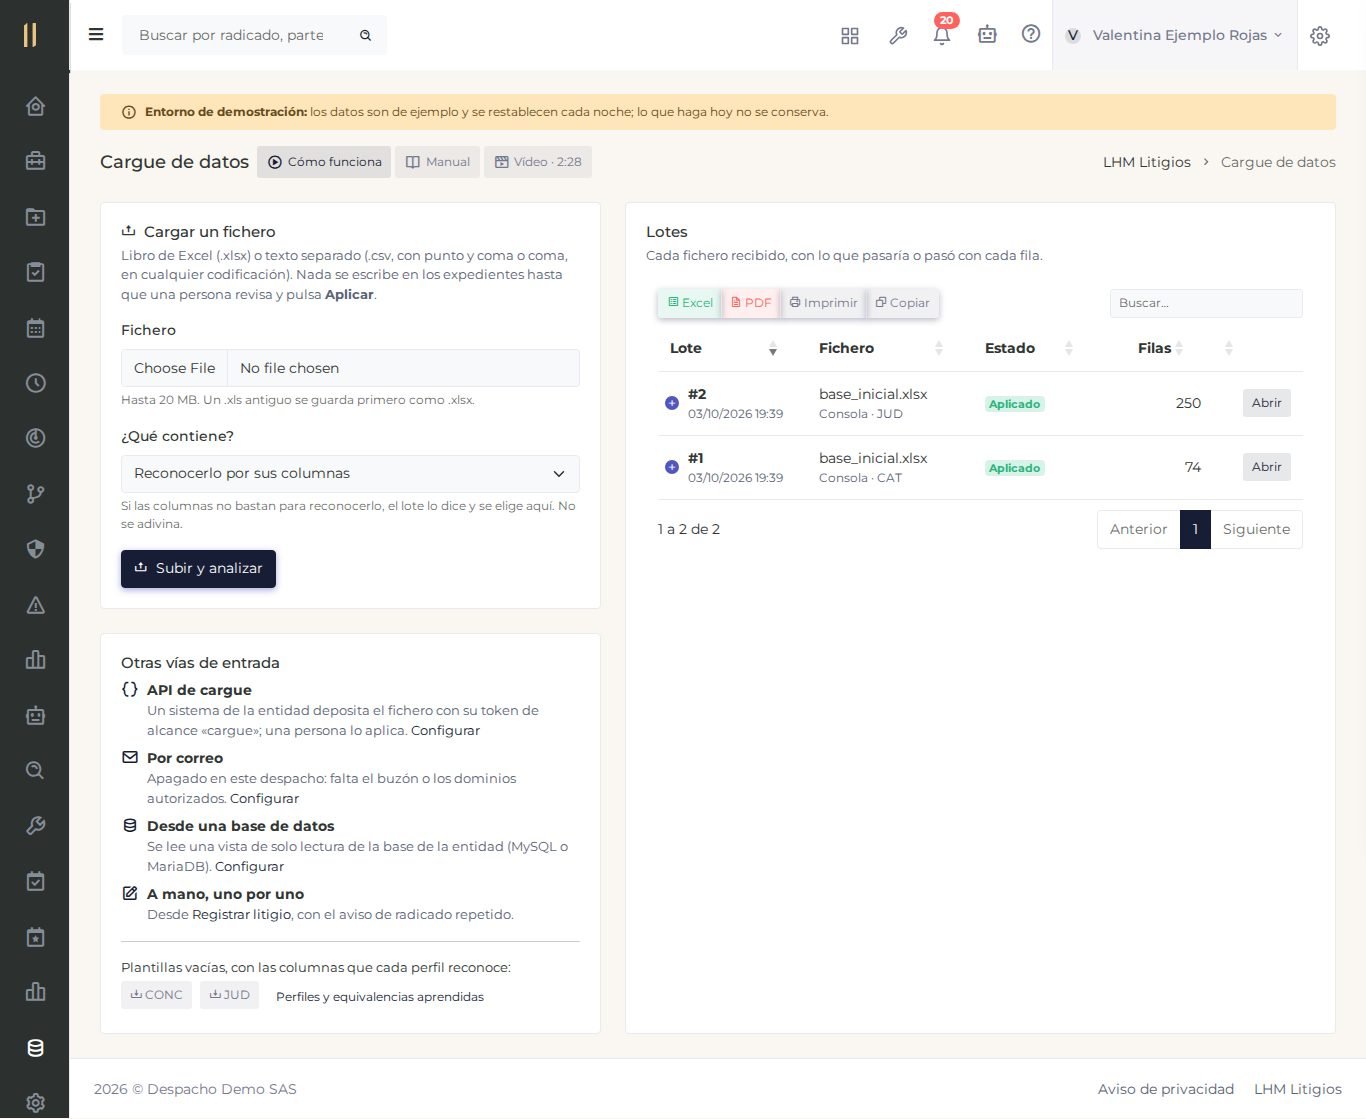Click Subir y analizar button

(x=198, y=568)
